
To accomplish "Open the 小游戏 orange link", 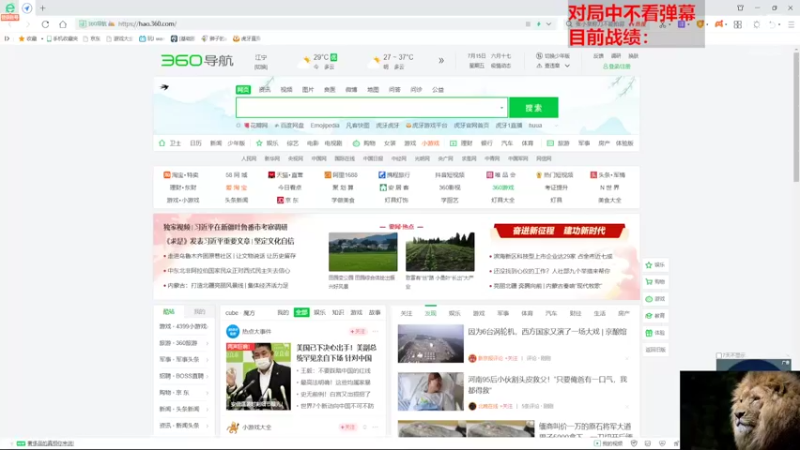I will 431,143.
